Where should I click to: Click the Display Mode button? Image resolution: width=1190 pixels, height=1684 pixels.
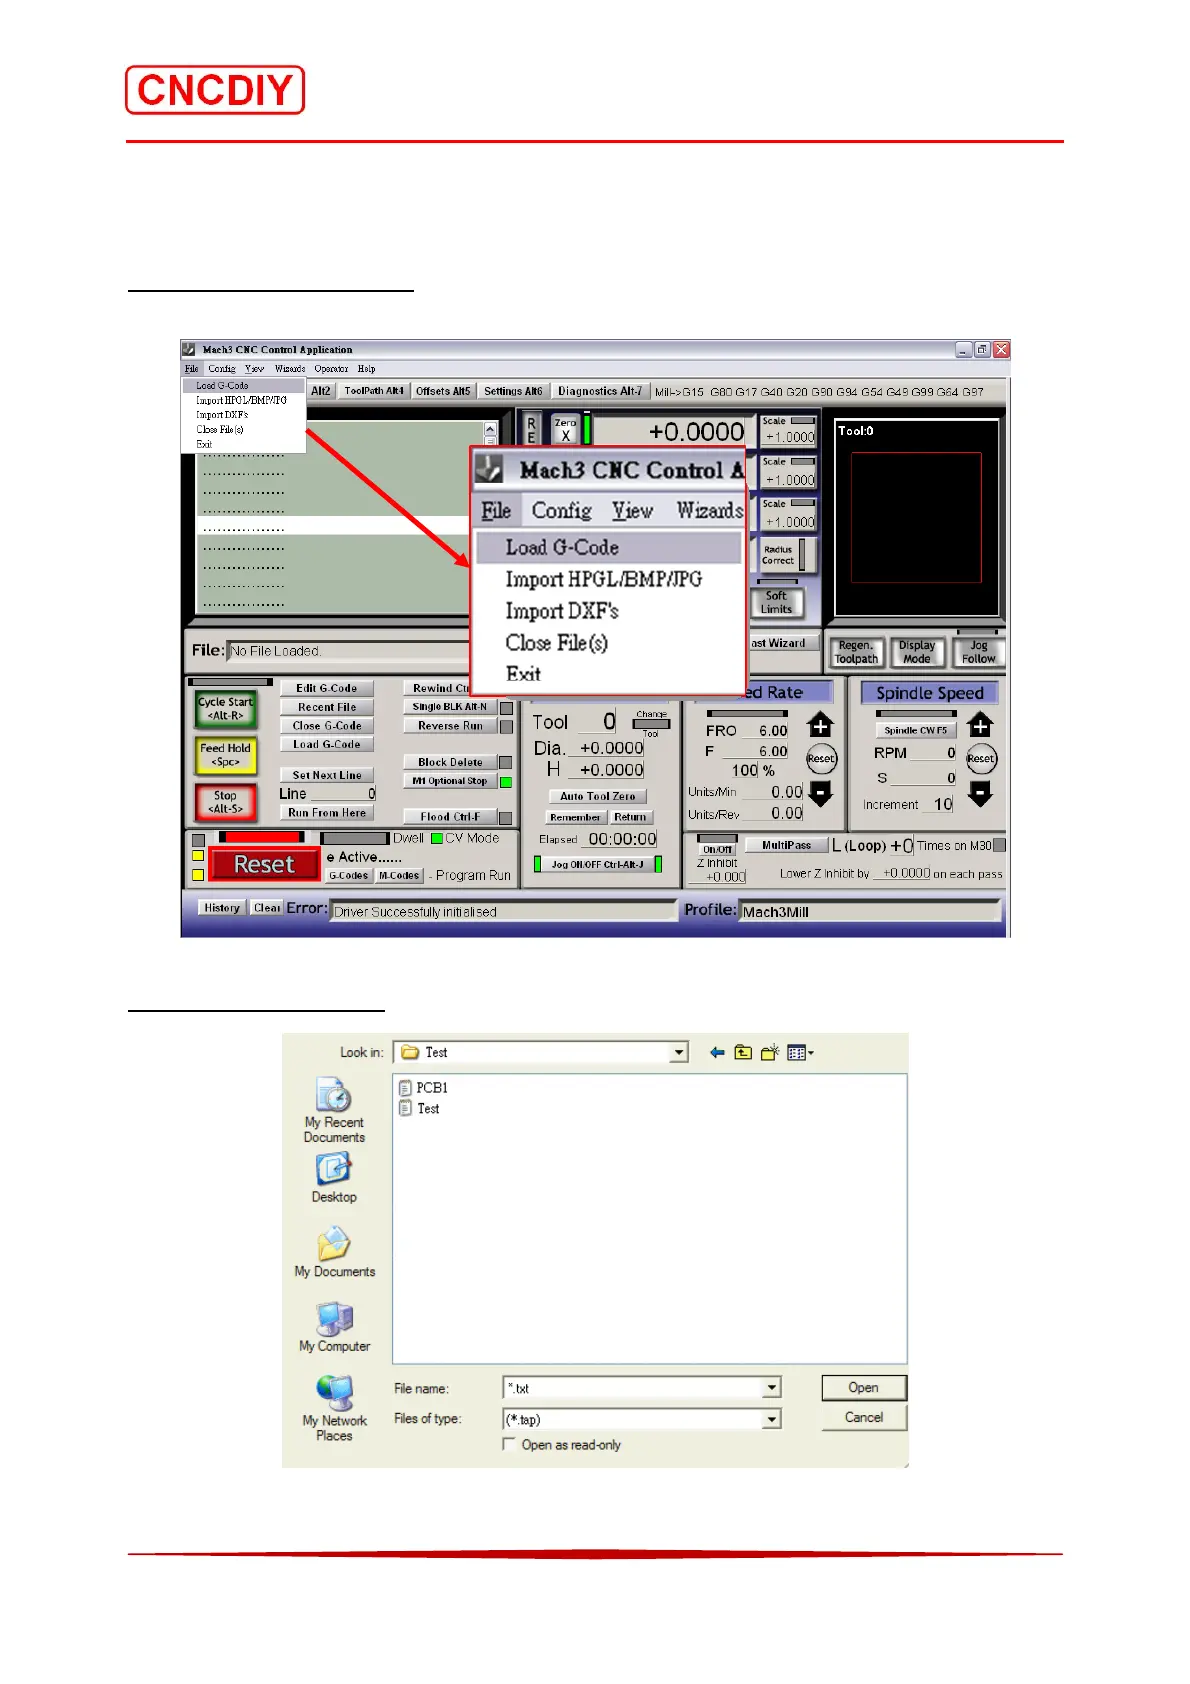[x=916, y=652]
